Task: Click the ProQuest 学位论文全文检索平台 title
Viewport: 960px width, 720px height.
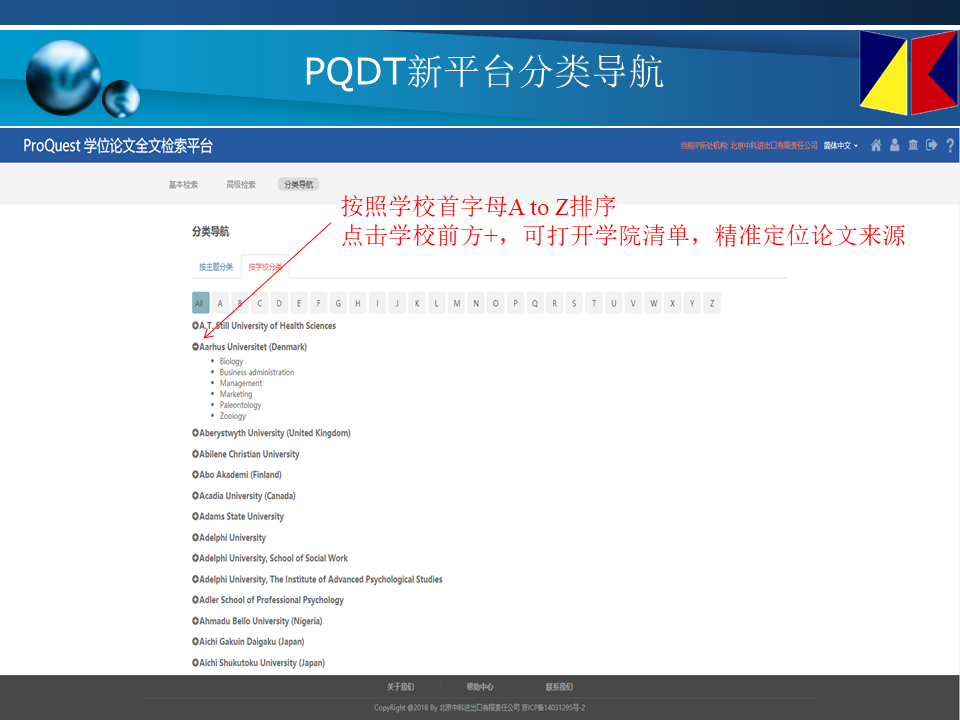Action: click(x=118, y=146)
